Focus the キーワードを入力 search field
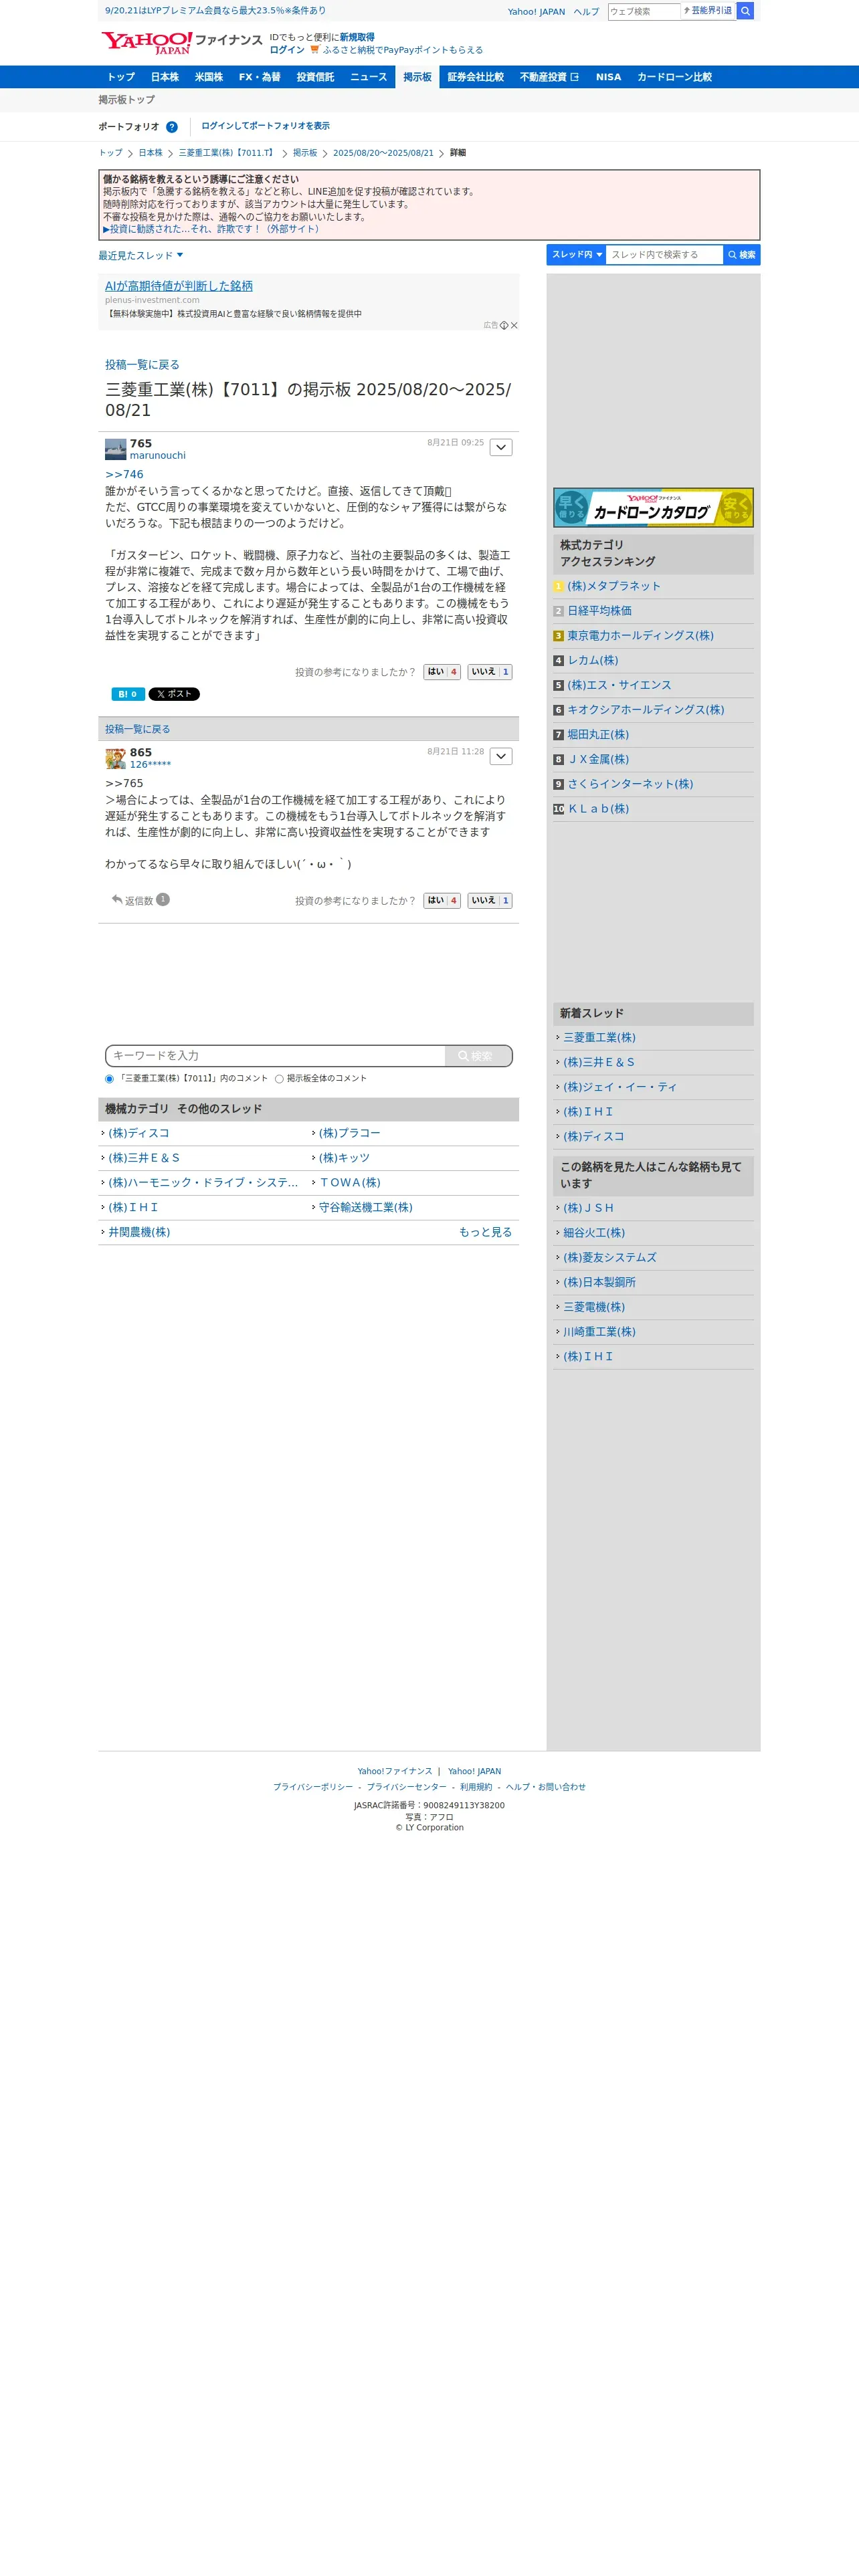This screenshot has width=859, height=2576. click(x=276, y=1056)
